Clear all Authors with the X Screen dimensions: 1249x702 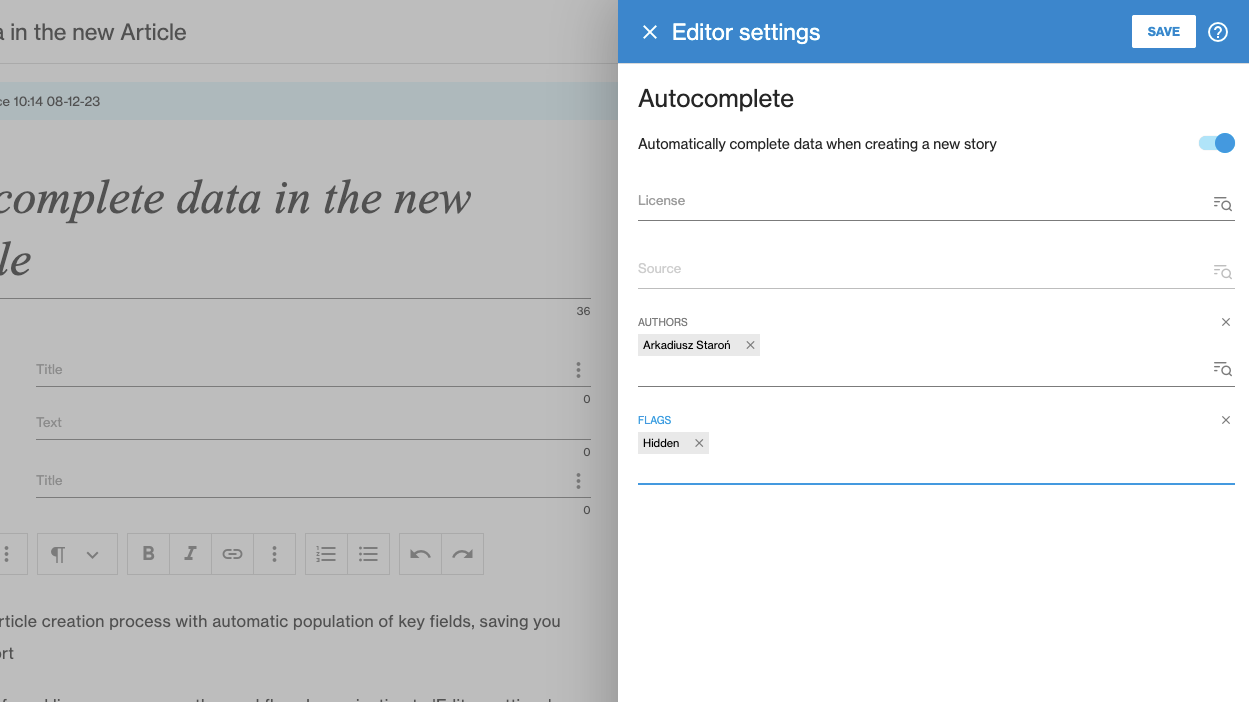coord(1226,322)
